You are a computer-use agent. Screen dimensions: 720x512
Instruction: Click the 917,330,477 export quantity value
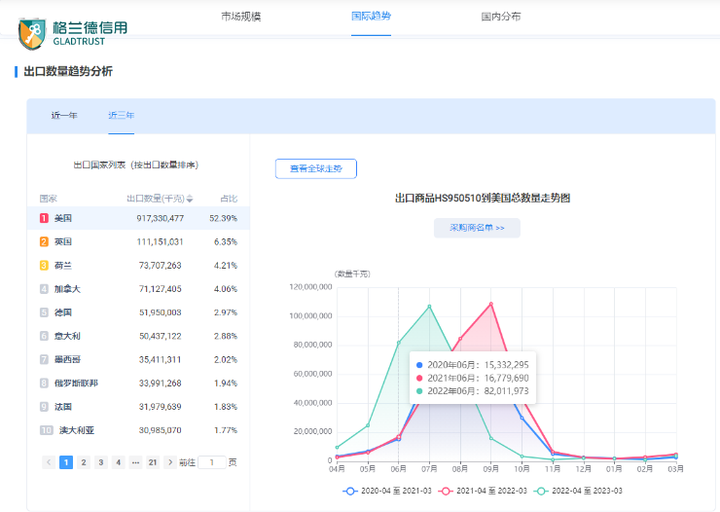click(x=160, y=218)
